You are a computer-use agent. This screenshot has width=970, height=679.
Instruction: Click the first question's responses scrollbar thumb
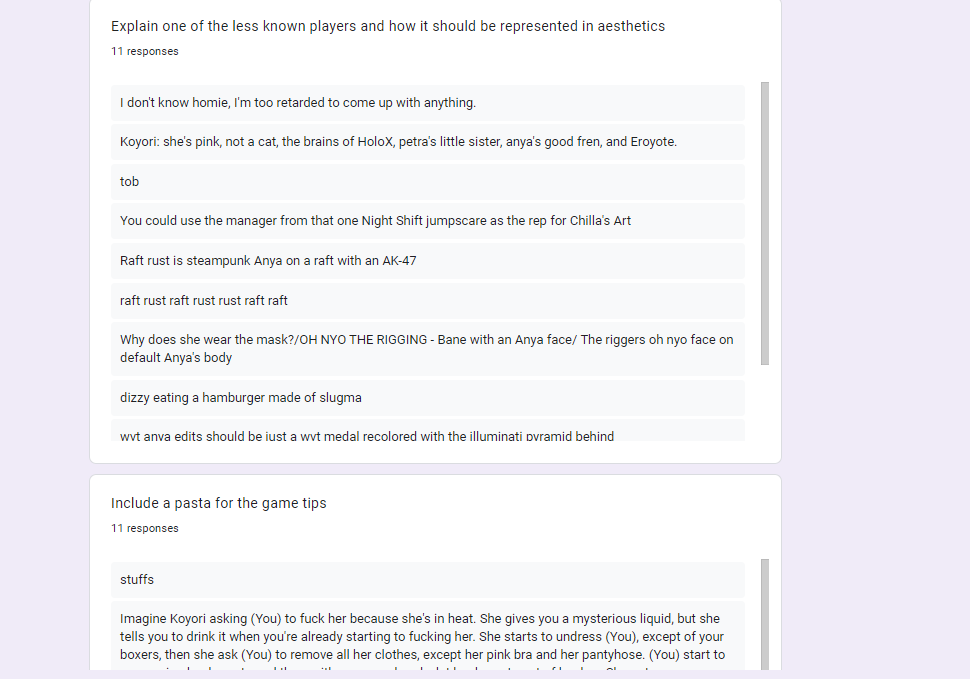pos(765,223)
